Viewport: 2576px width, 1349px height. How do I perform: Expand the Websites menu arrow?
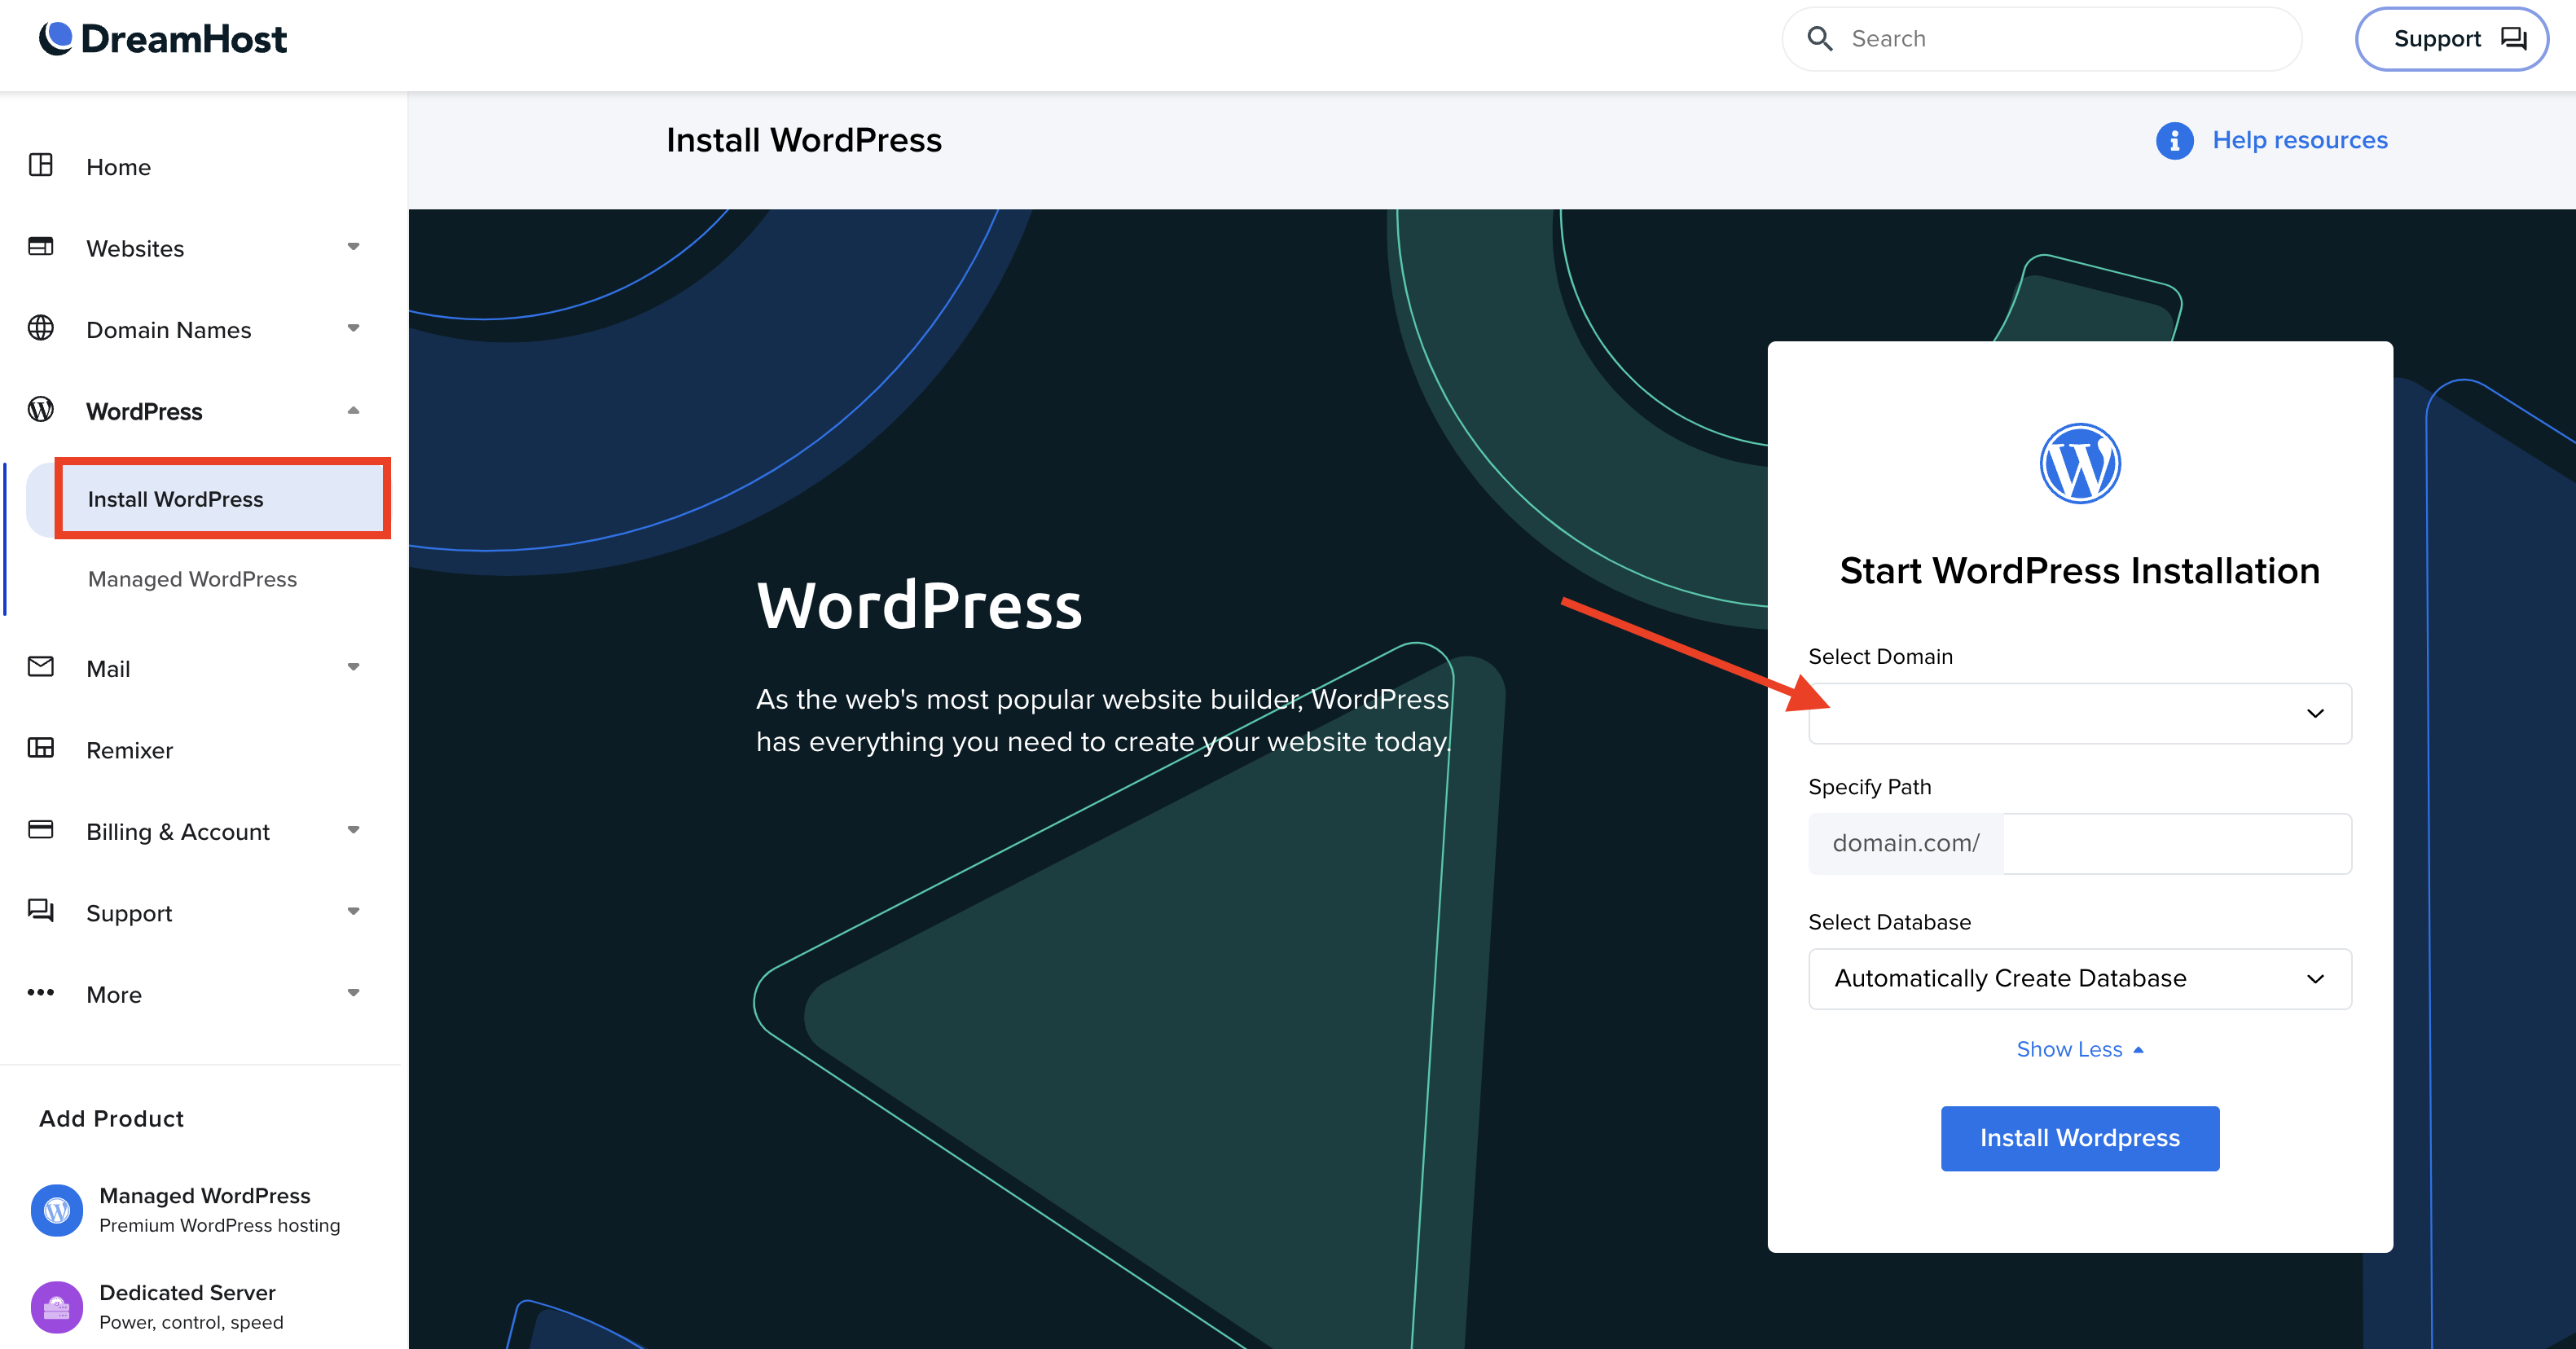pos(353,247)
